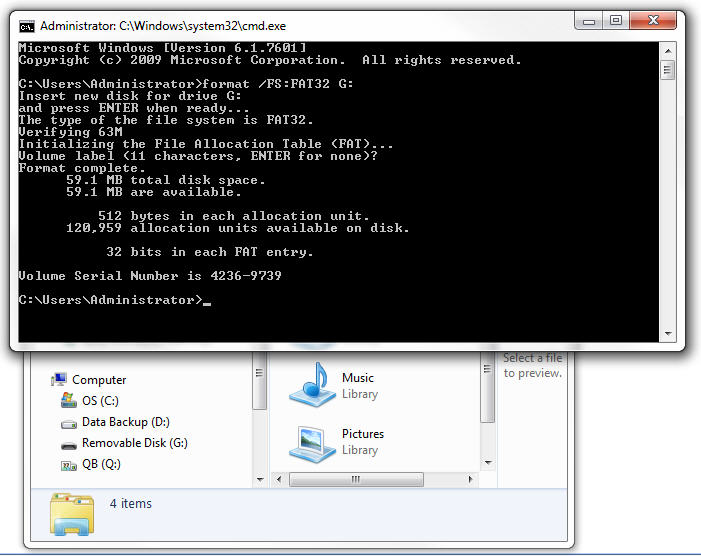Screen dimensions: 701x556
Task: Click the OS (C:) Windows drive icon
Action: pyautogui.click(x=68, y=400)
